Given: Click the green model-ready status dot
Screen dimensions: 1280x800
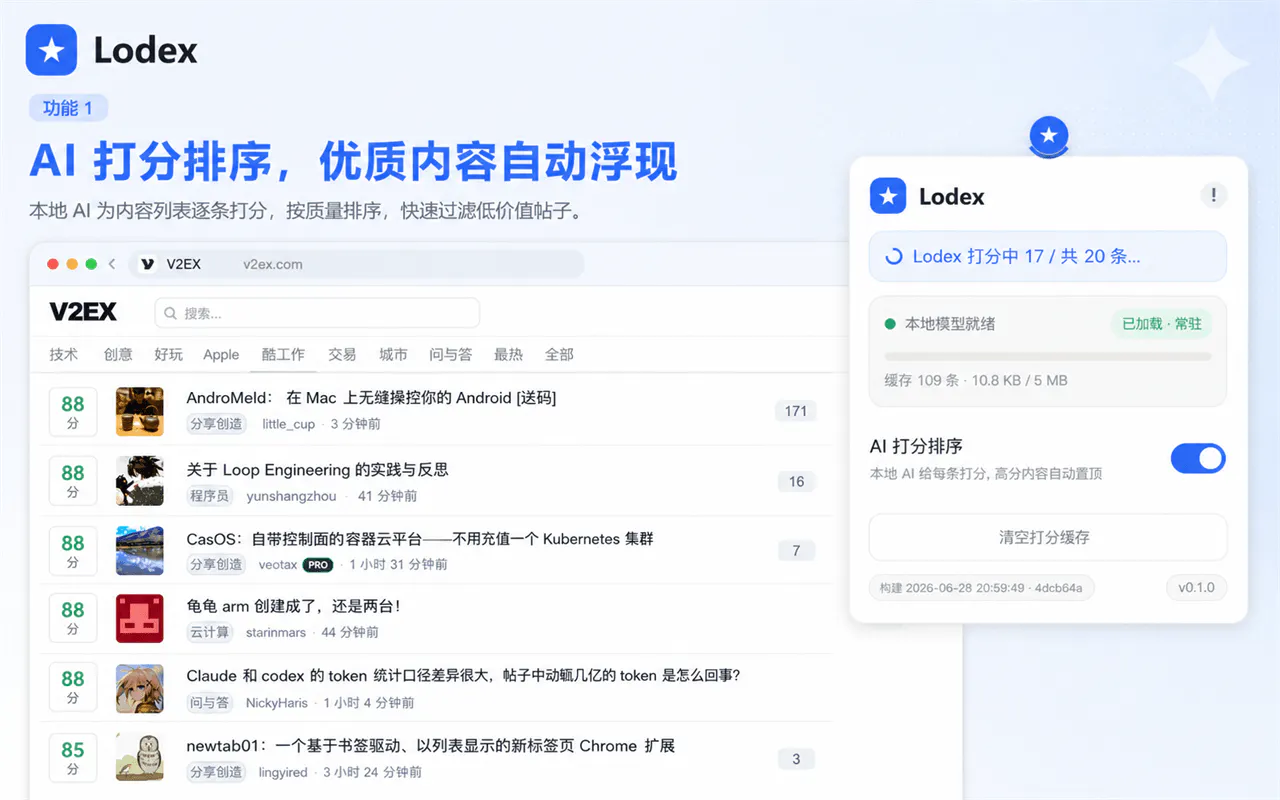Looking at the screenshot, I should [x=890, y=324].
